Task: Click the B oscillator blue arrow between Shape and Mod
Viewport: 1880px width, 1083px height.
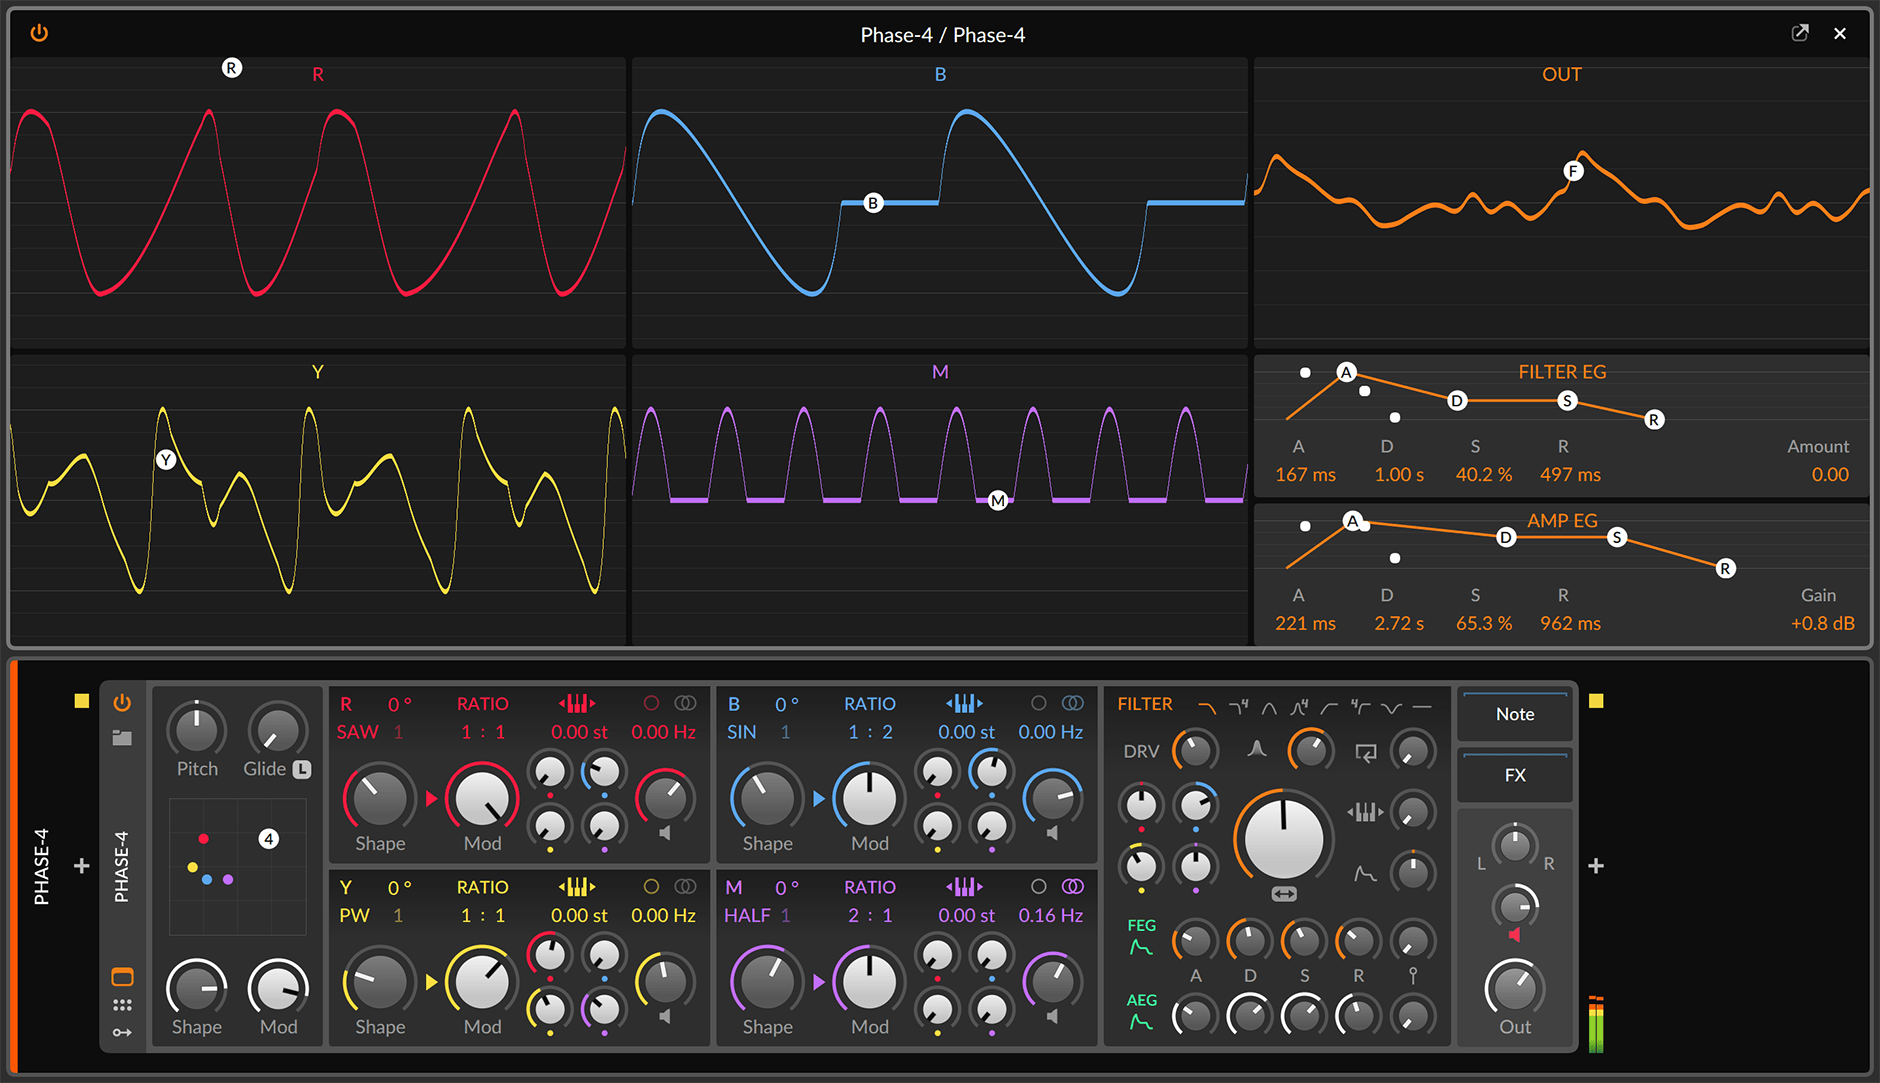Action: point(819,798)
